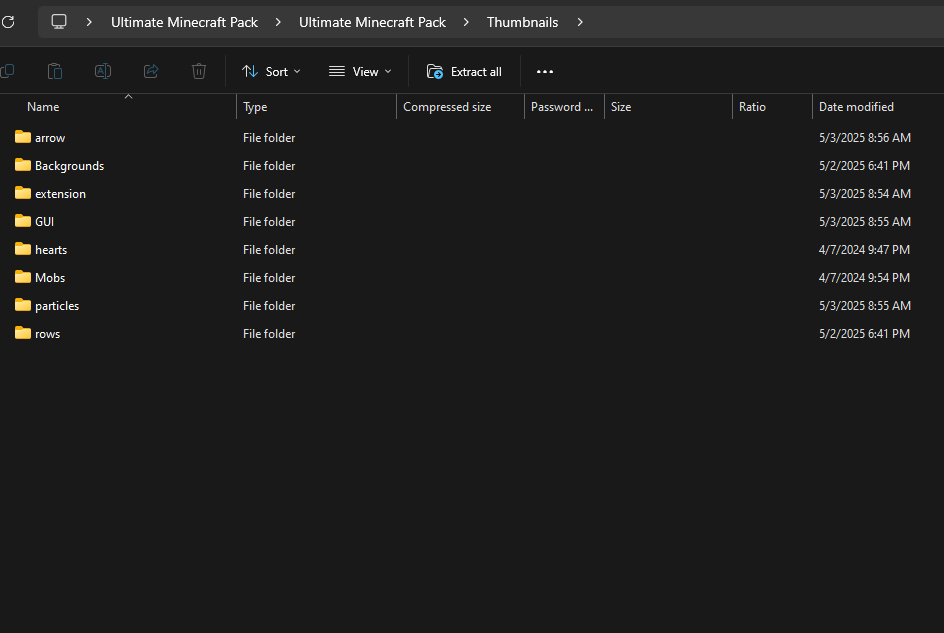
Task: Click File folder type in GUI row
Action: click(x=269, y=222)
